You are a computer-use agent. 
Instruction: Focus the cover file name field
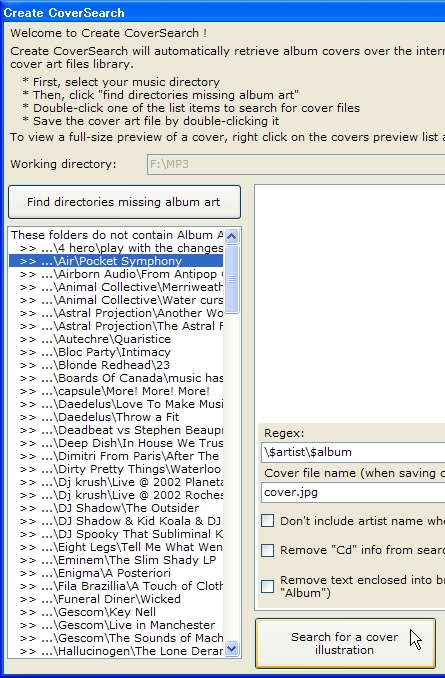click(x=353, y=493)
